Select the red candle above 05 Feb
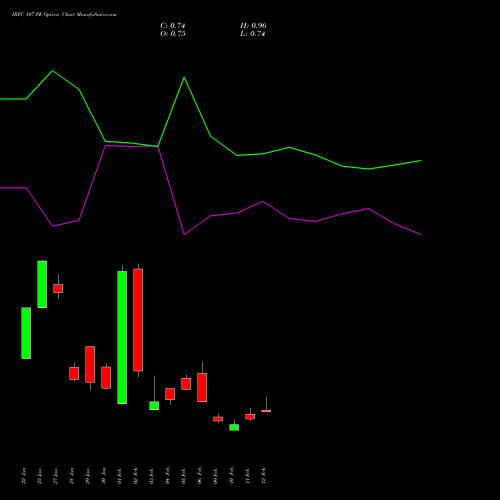The height and width of the screenshot is (500, 500). (186, 384)
